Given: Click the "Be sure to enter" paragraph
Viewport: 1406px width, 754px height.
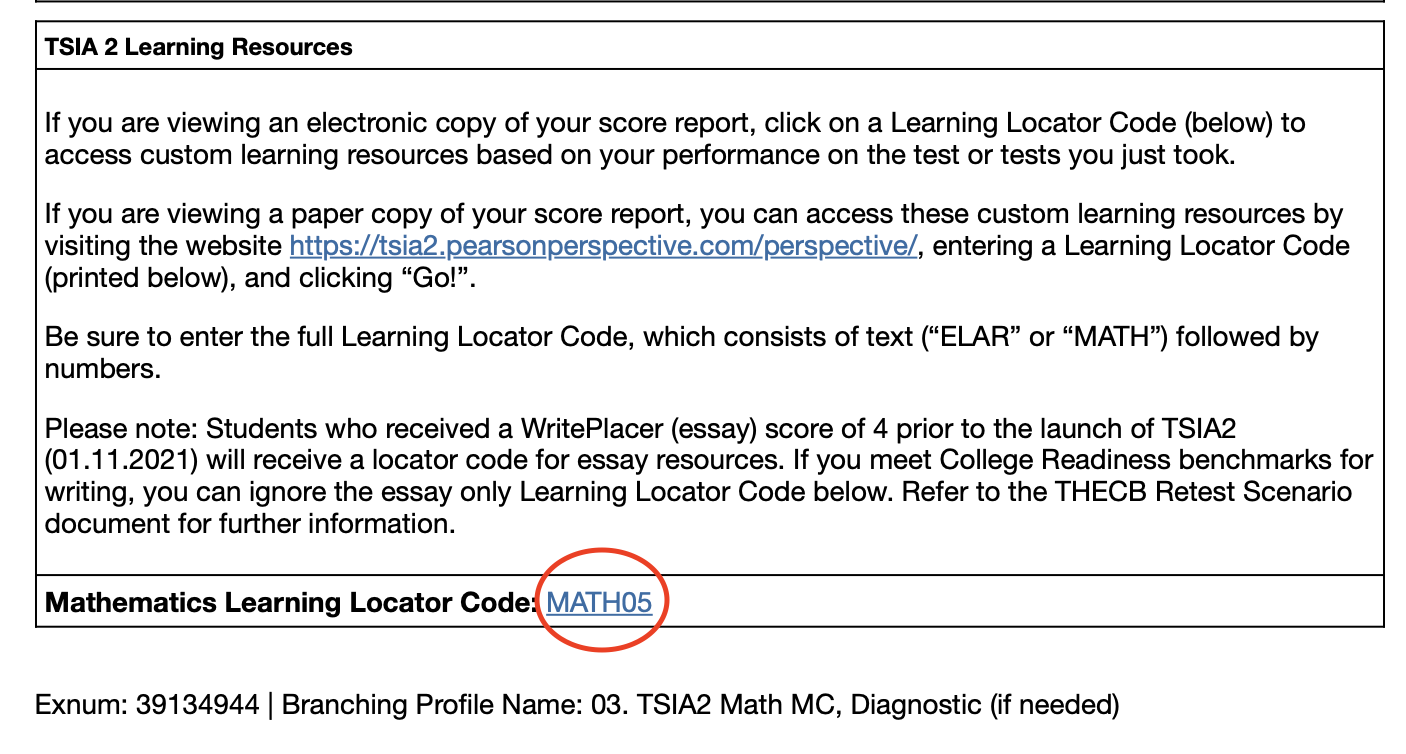Looking at the screenshot, I should point(682,353).
